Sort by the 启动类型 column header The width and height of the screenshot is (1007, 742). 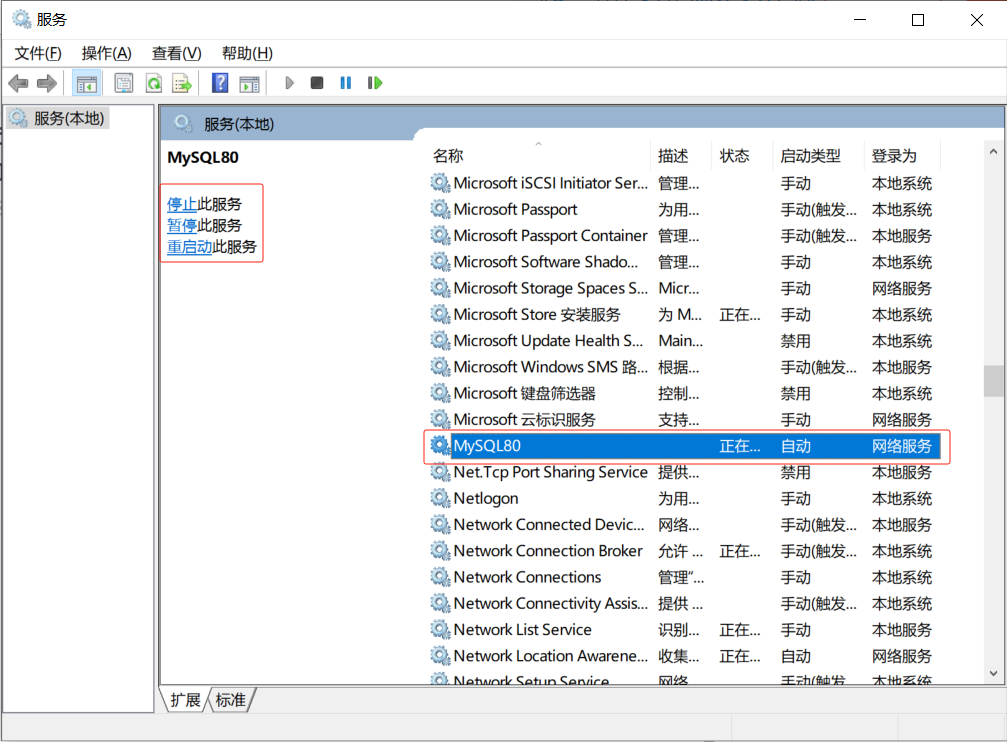pyautogui.click(x=819, y=155)
